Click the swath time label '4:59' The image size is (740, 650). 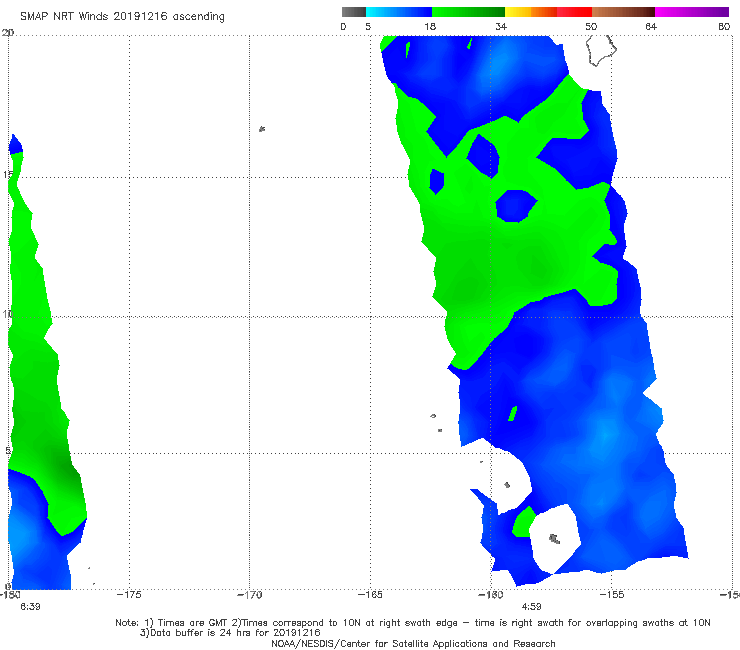531,607
